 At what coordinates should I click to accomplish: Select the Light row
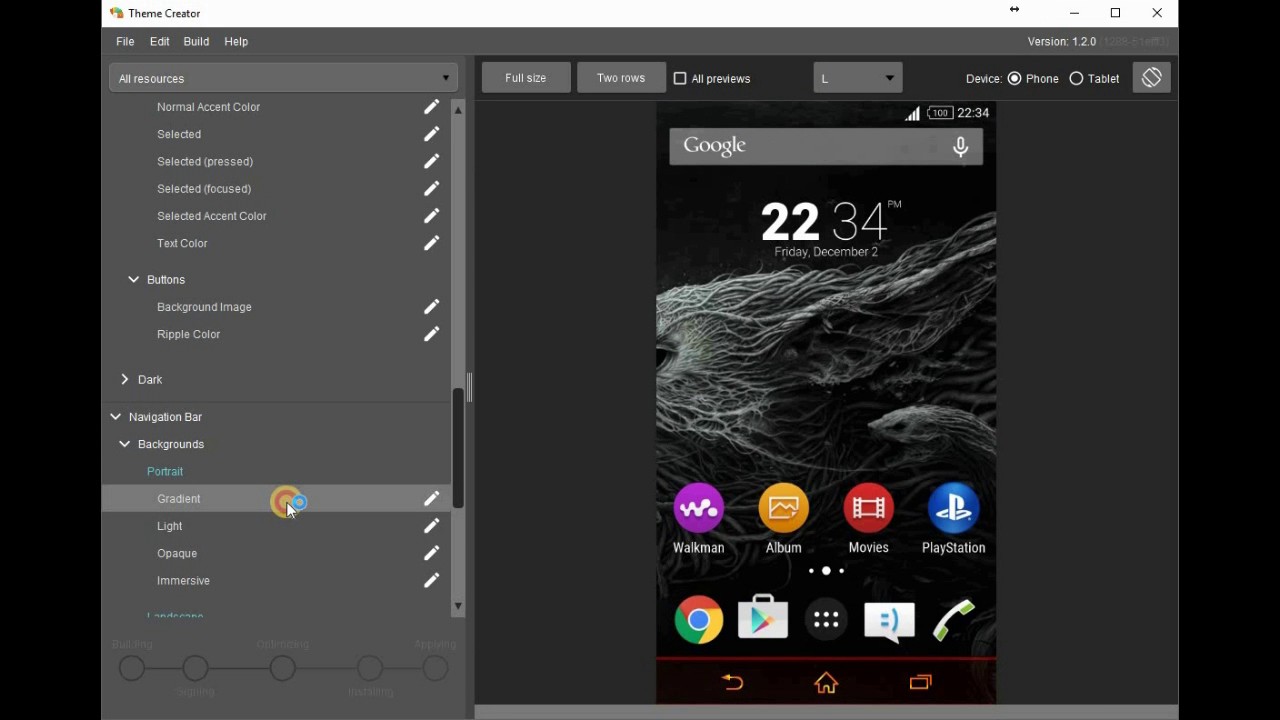(x=276, y=526)
